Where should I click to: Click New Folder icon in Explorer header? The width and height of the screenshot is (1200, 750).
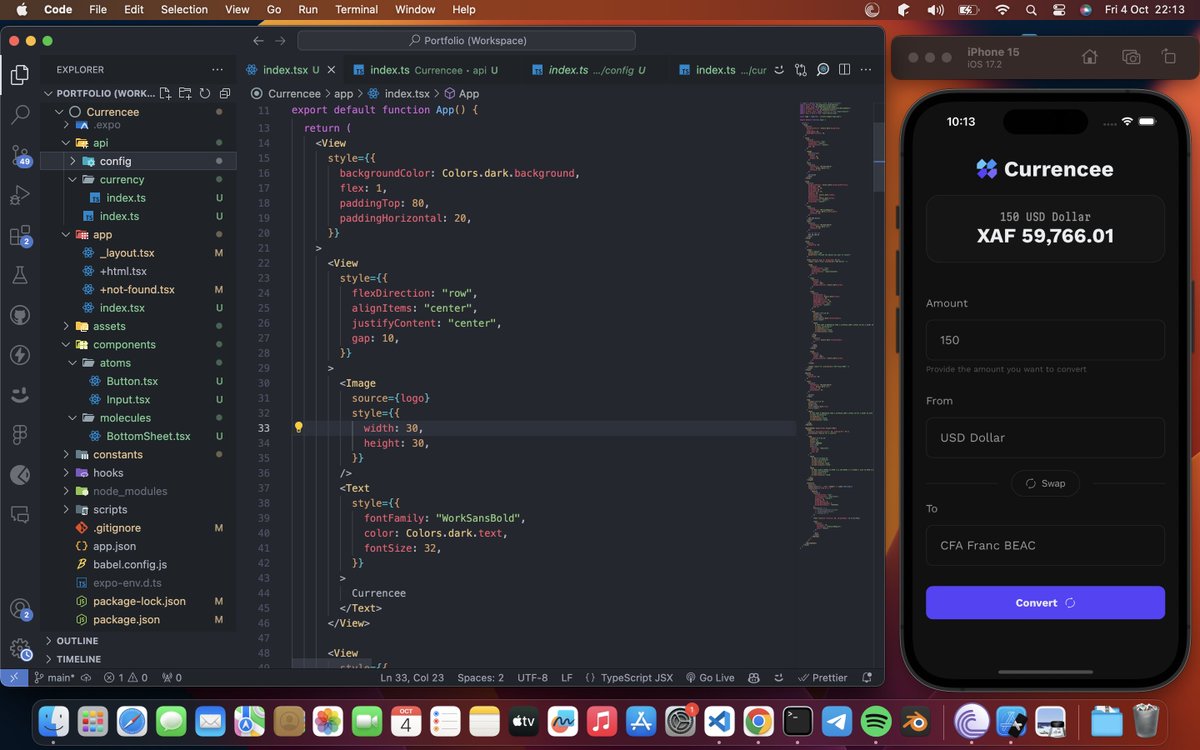(x=185, y=93)
